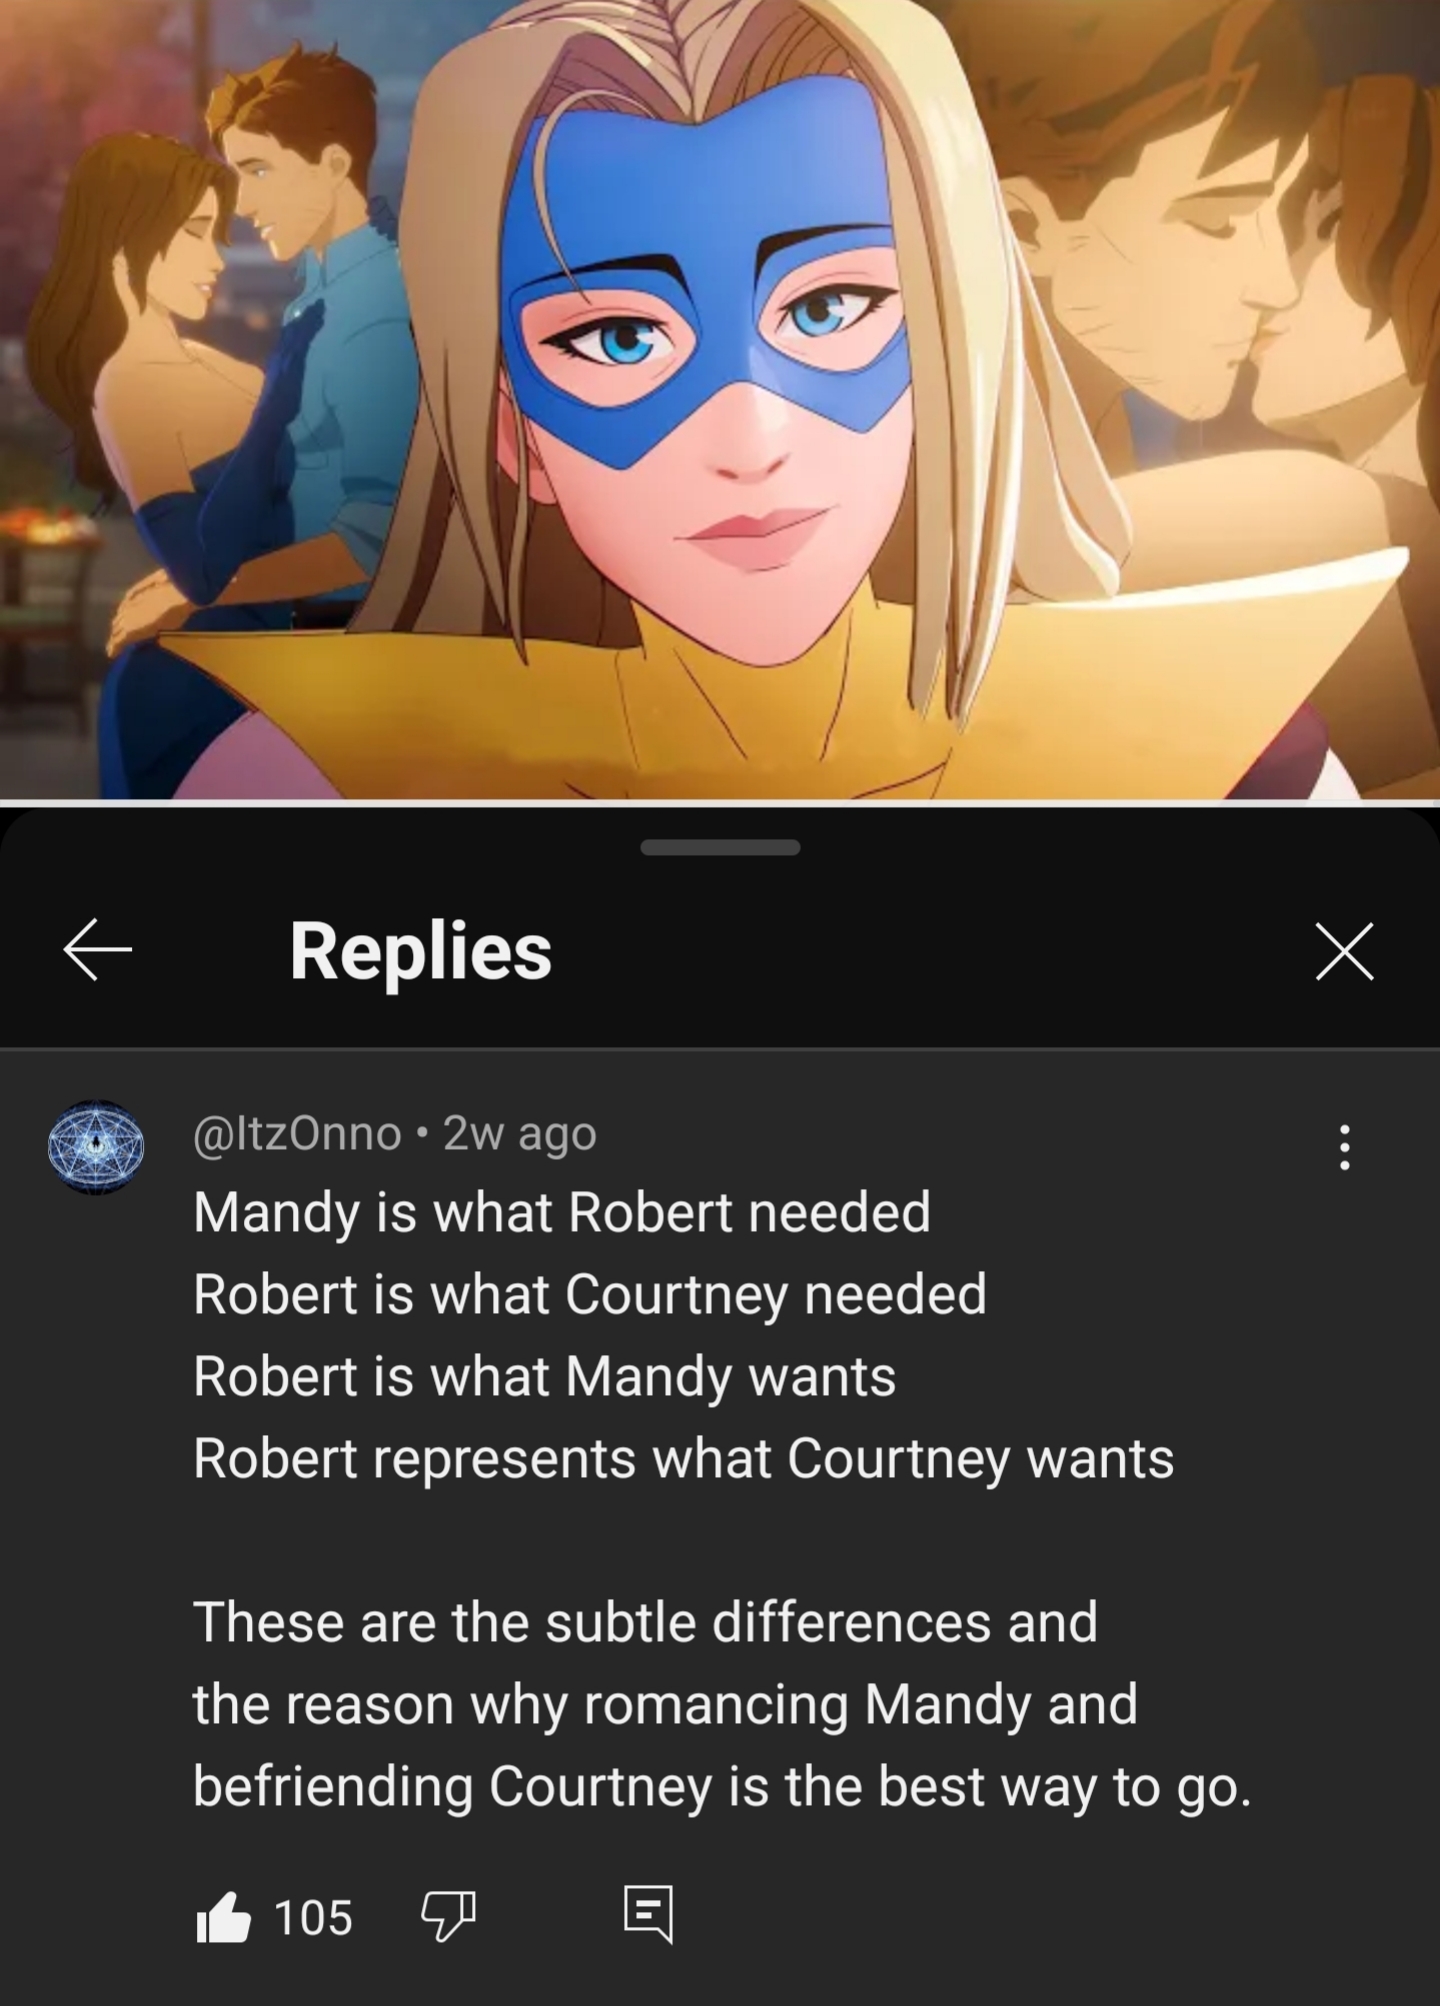The height and width of the screenshot is (2006, 1440).
Task: Tap the video player showing the masked blonde woman
Action: [x=720, y=400]
